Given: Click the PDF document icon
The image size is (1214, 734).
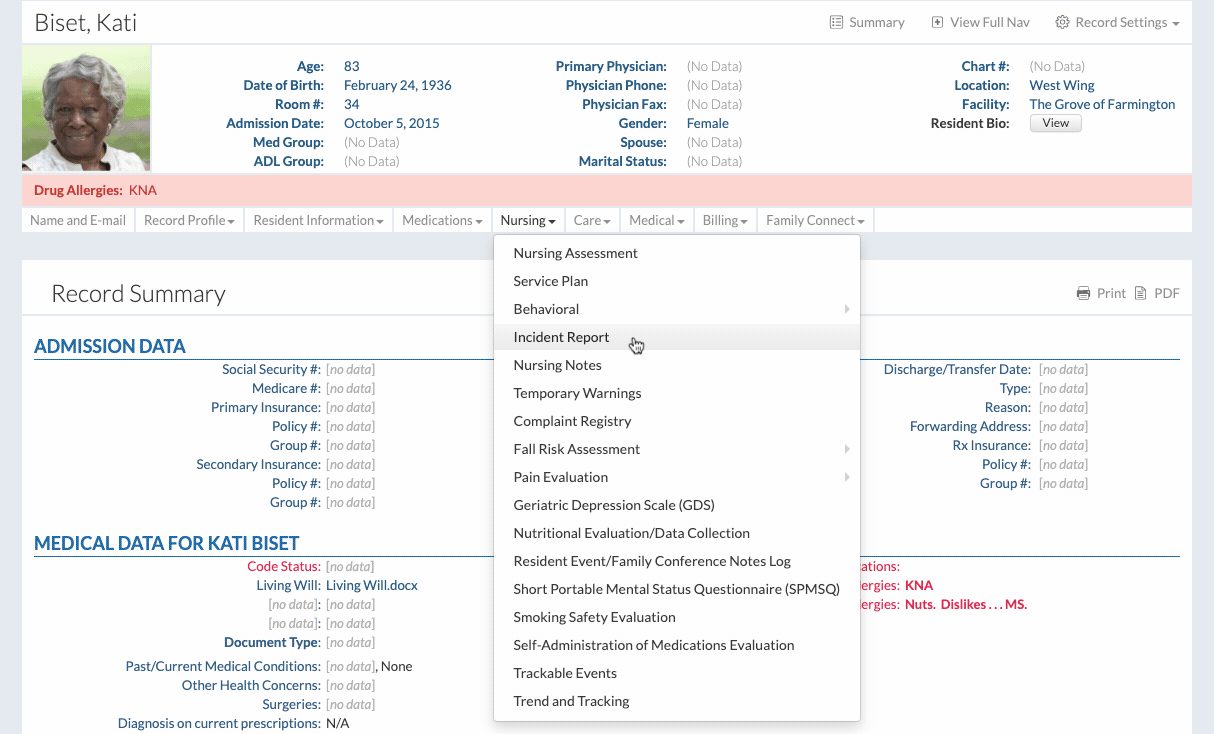Looking at the screenshot, I should point(1140,293).
